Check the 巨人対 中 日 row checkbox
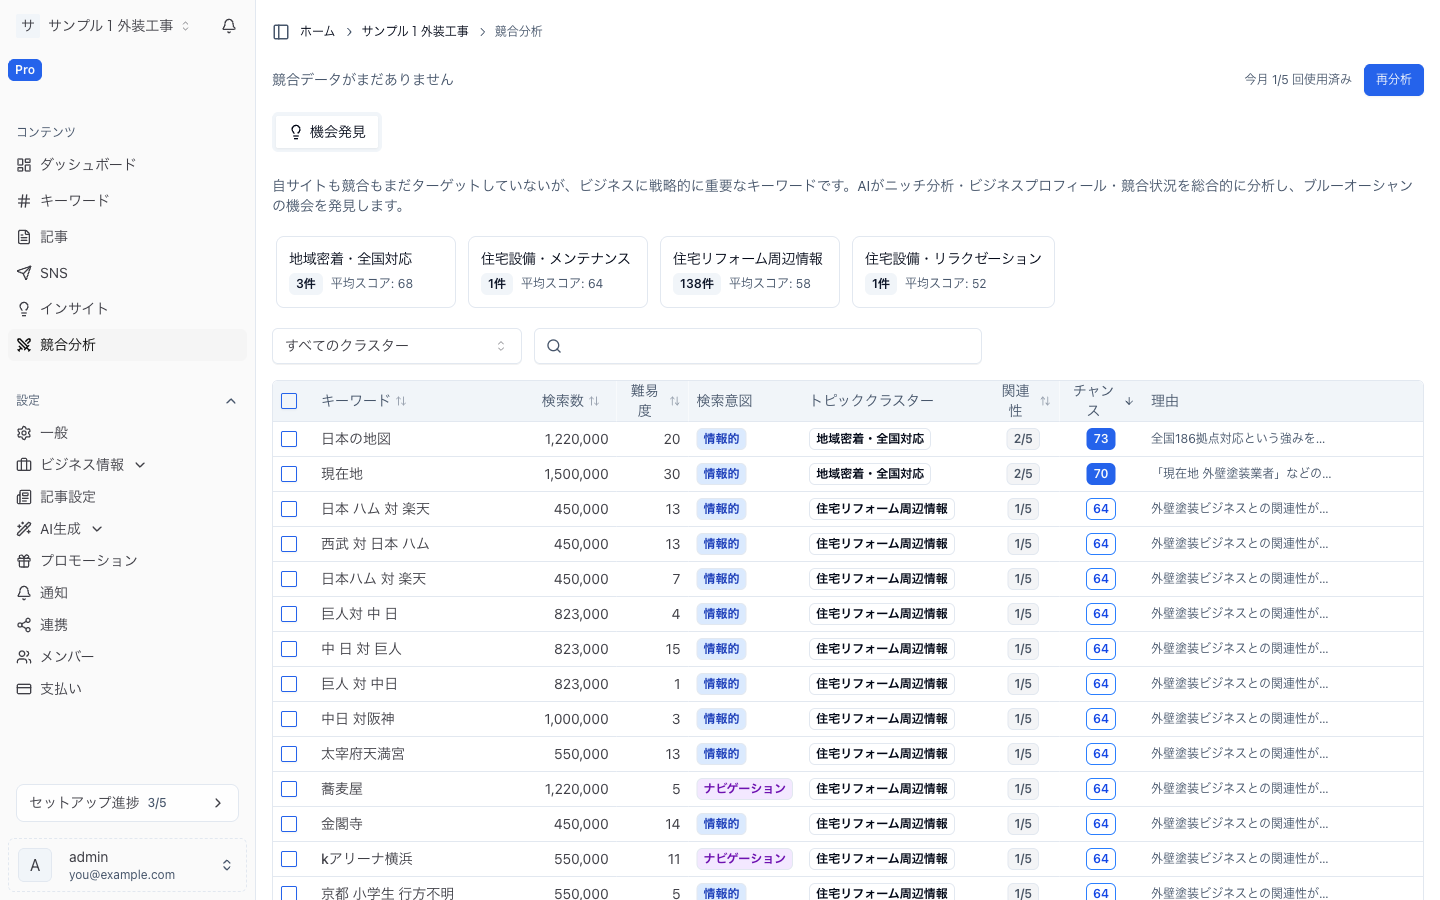This screenshot has width=1440, height=900. click(289, 614)
